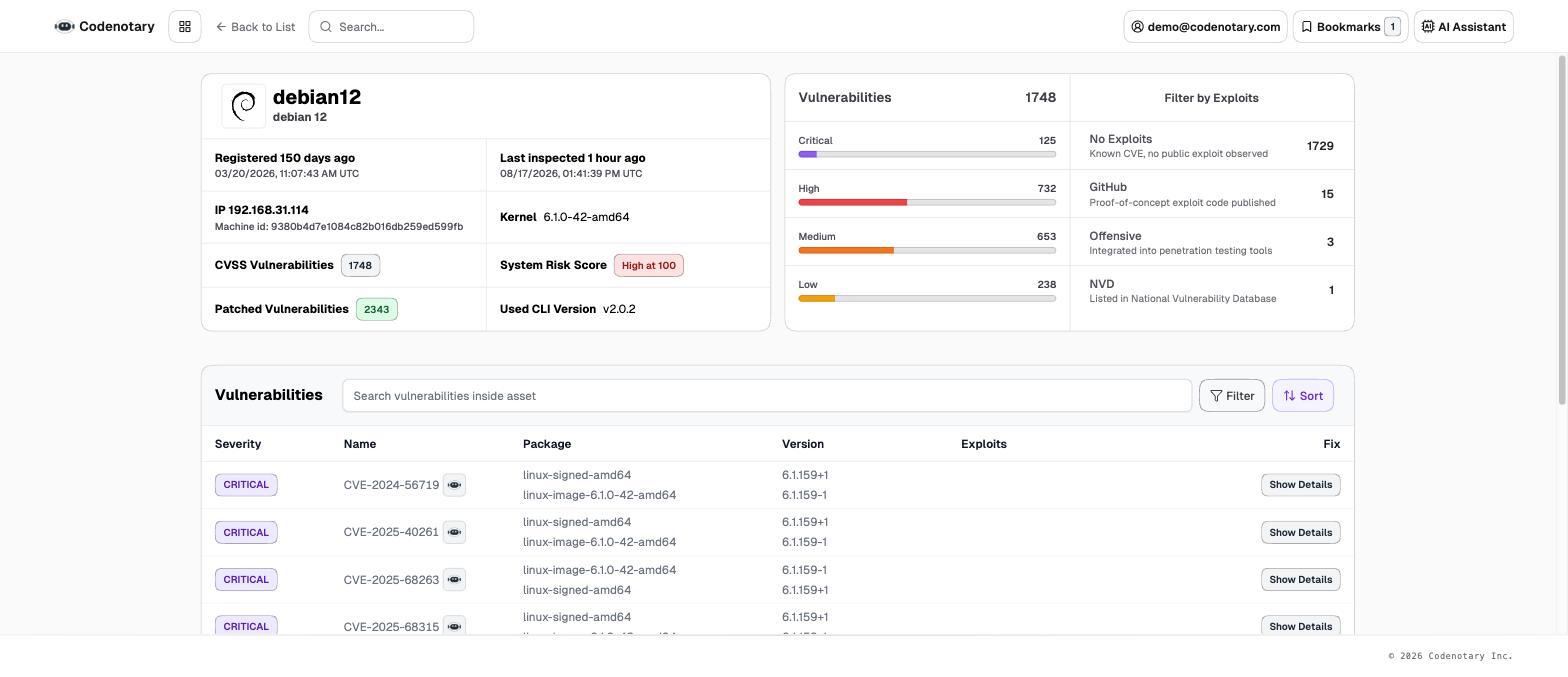Click CRITICAL badge for CVE-2025-68263
This screenshot has width=1568, height=677.
point(246,580)
